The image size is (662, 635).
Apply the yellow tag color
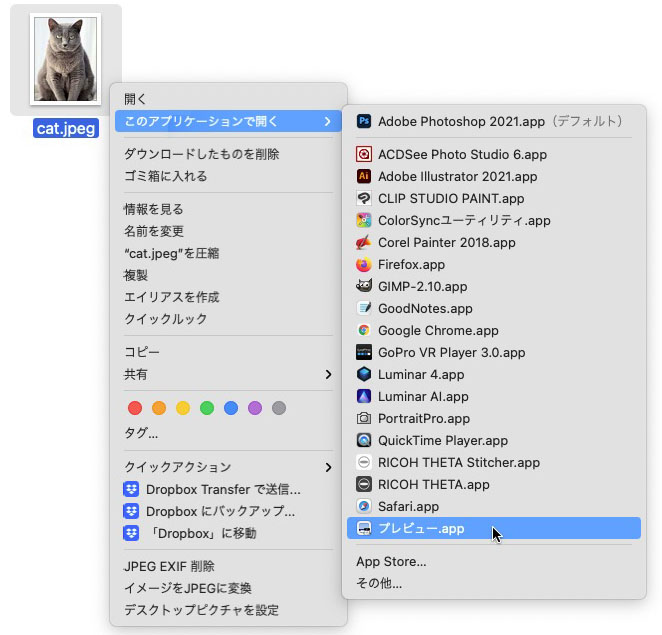[x=183, y=408]
